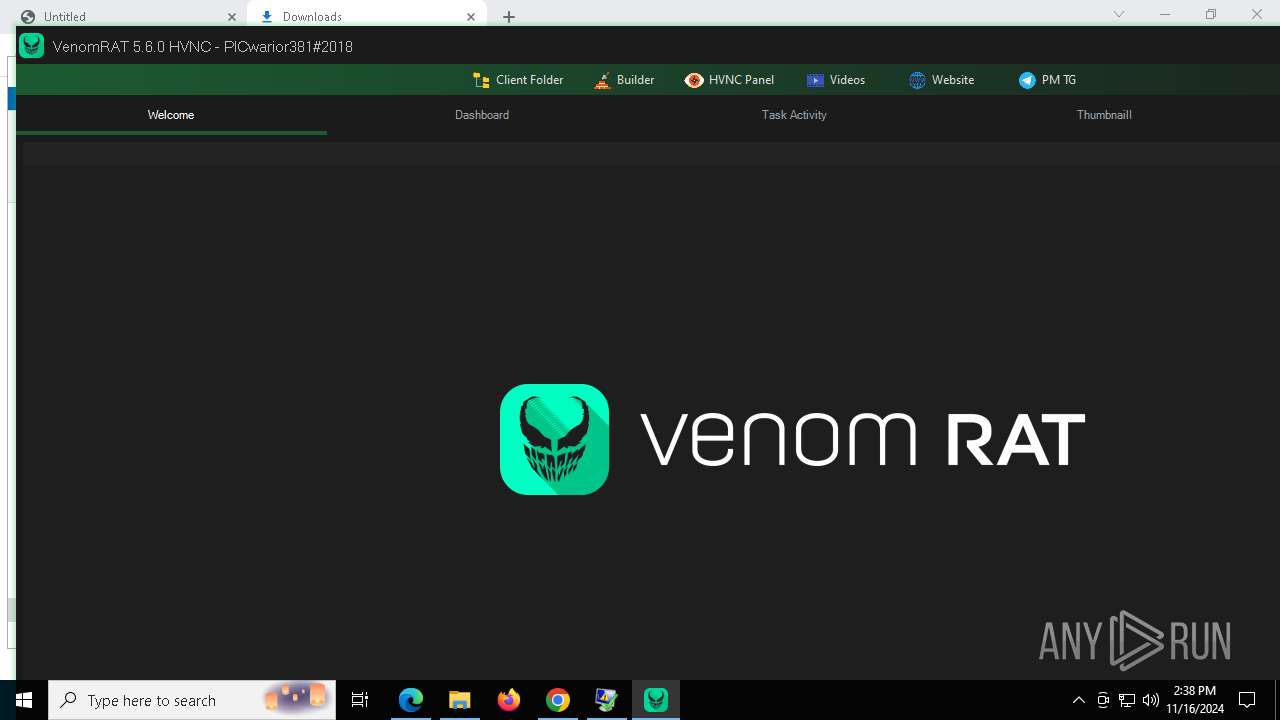Click VenomRAT icon in the taskbar
The image size is (1280, 720).
[x=655, y=700]
